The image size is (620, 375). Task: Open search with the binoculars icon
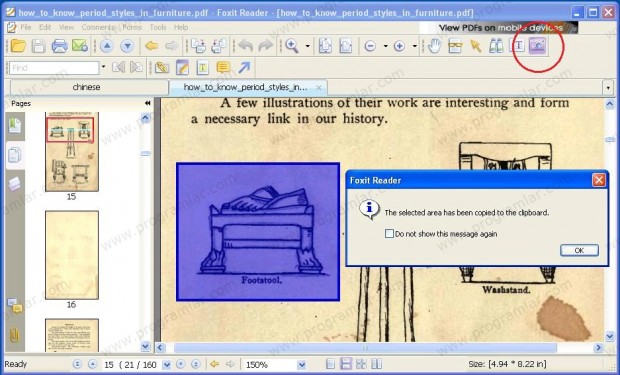coord(496,46)
